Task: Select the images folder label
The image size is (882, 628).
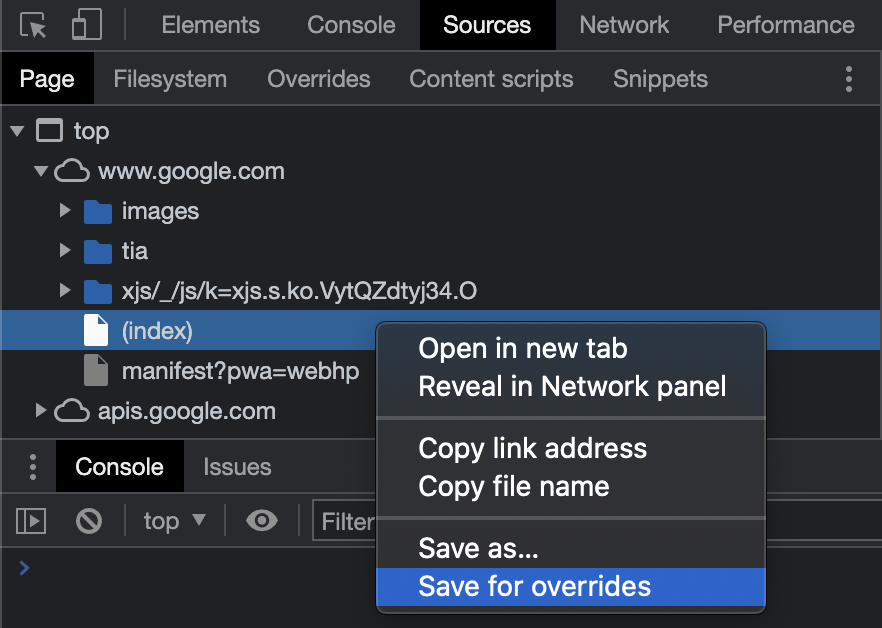Action: tap(160, 212)
